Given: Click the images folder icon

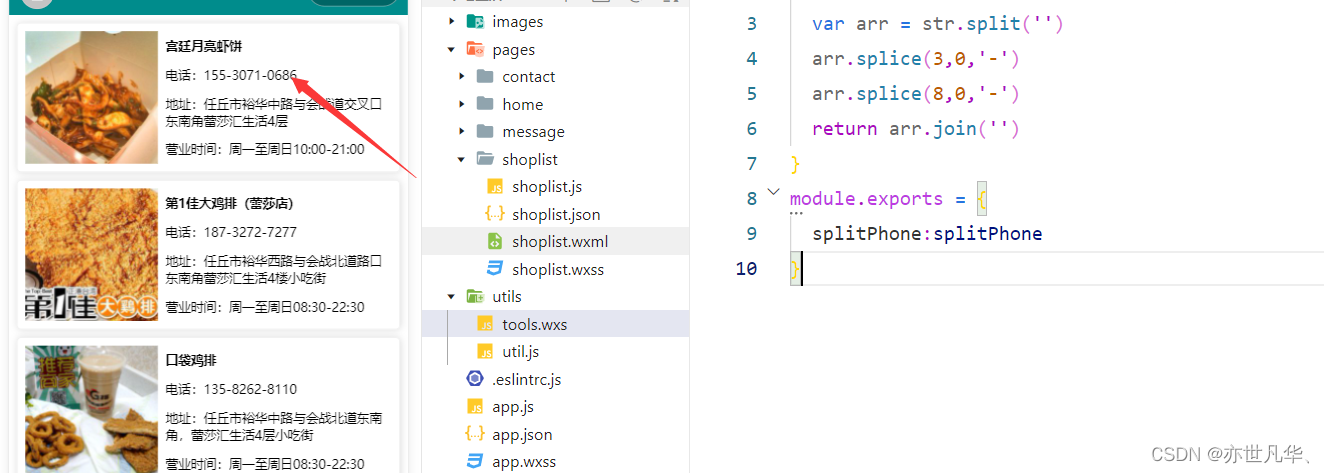Looking at the screenshot, I should point(475,21).
